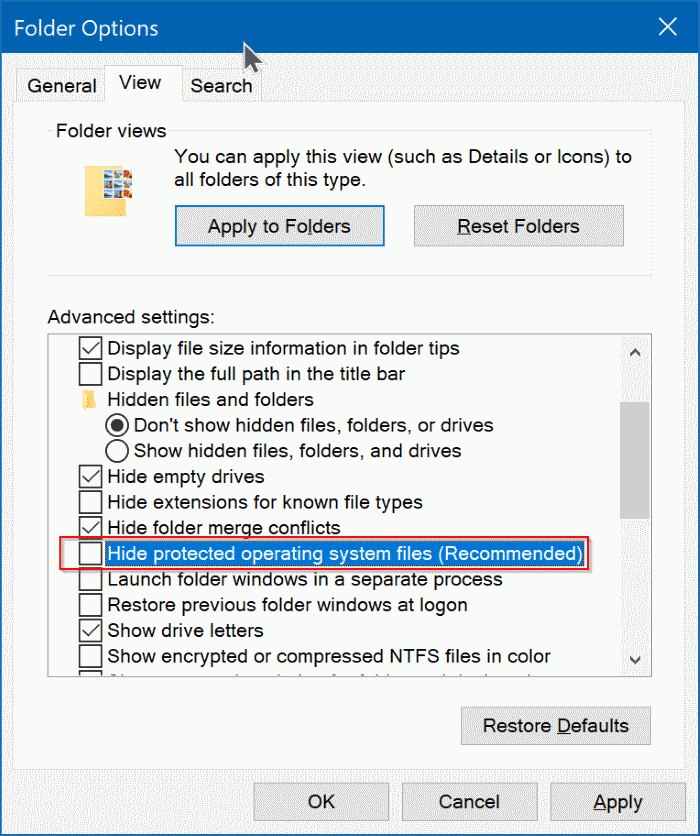Enable Display the full path in title bar
700x836 pixels.
point(90,374)
